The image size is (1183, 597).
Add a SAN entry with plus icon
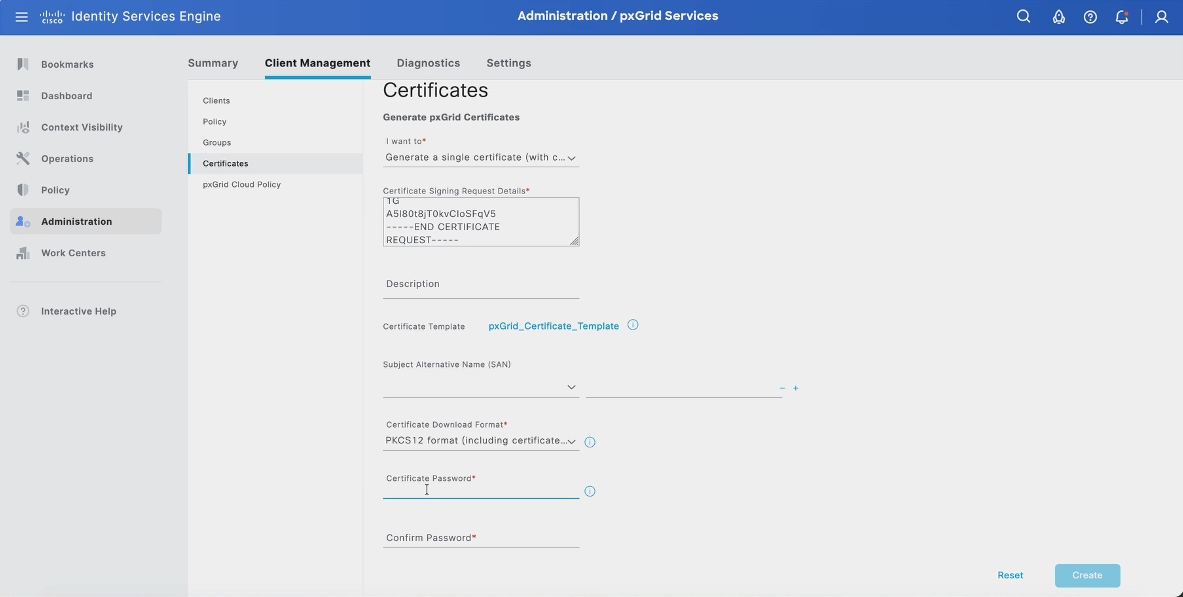pyautogui.click(x=795, y=388)
